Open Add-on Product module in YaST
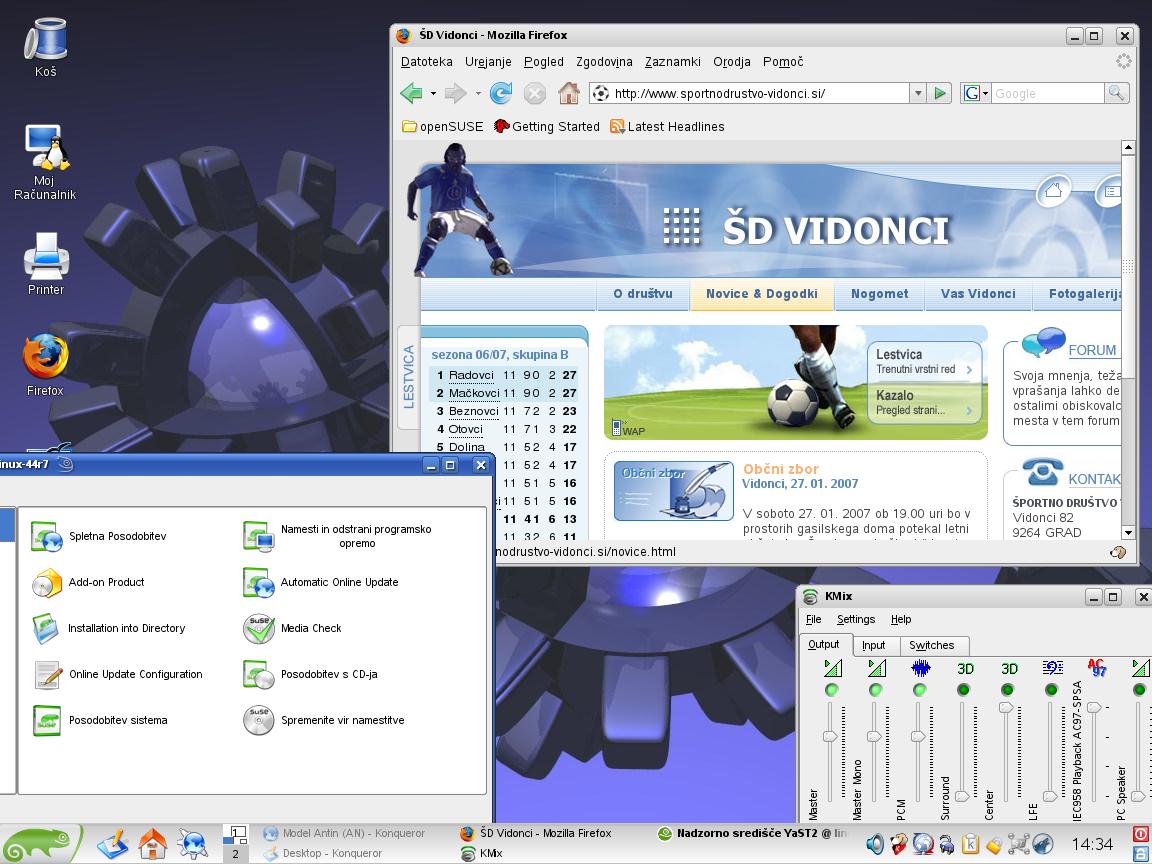Screen dimensions: 1152x864 [x=87, y=583]
